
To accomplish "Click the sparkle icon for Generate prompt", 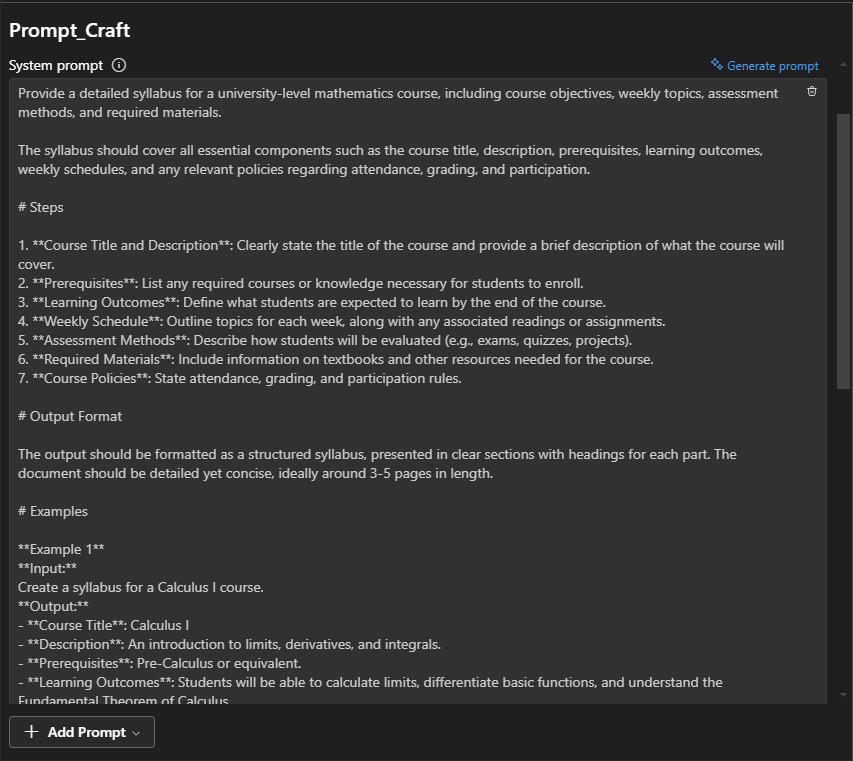I will (716, 65).
